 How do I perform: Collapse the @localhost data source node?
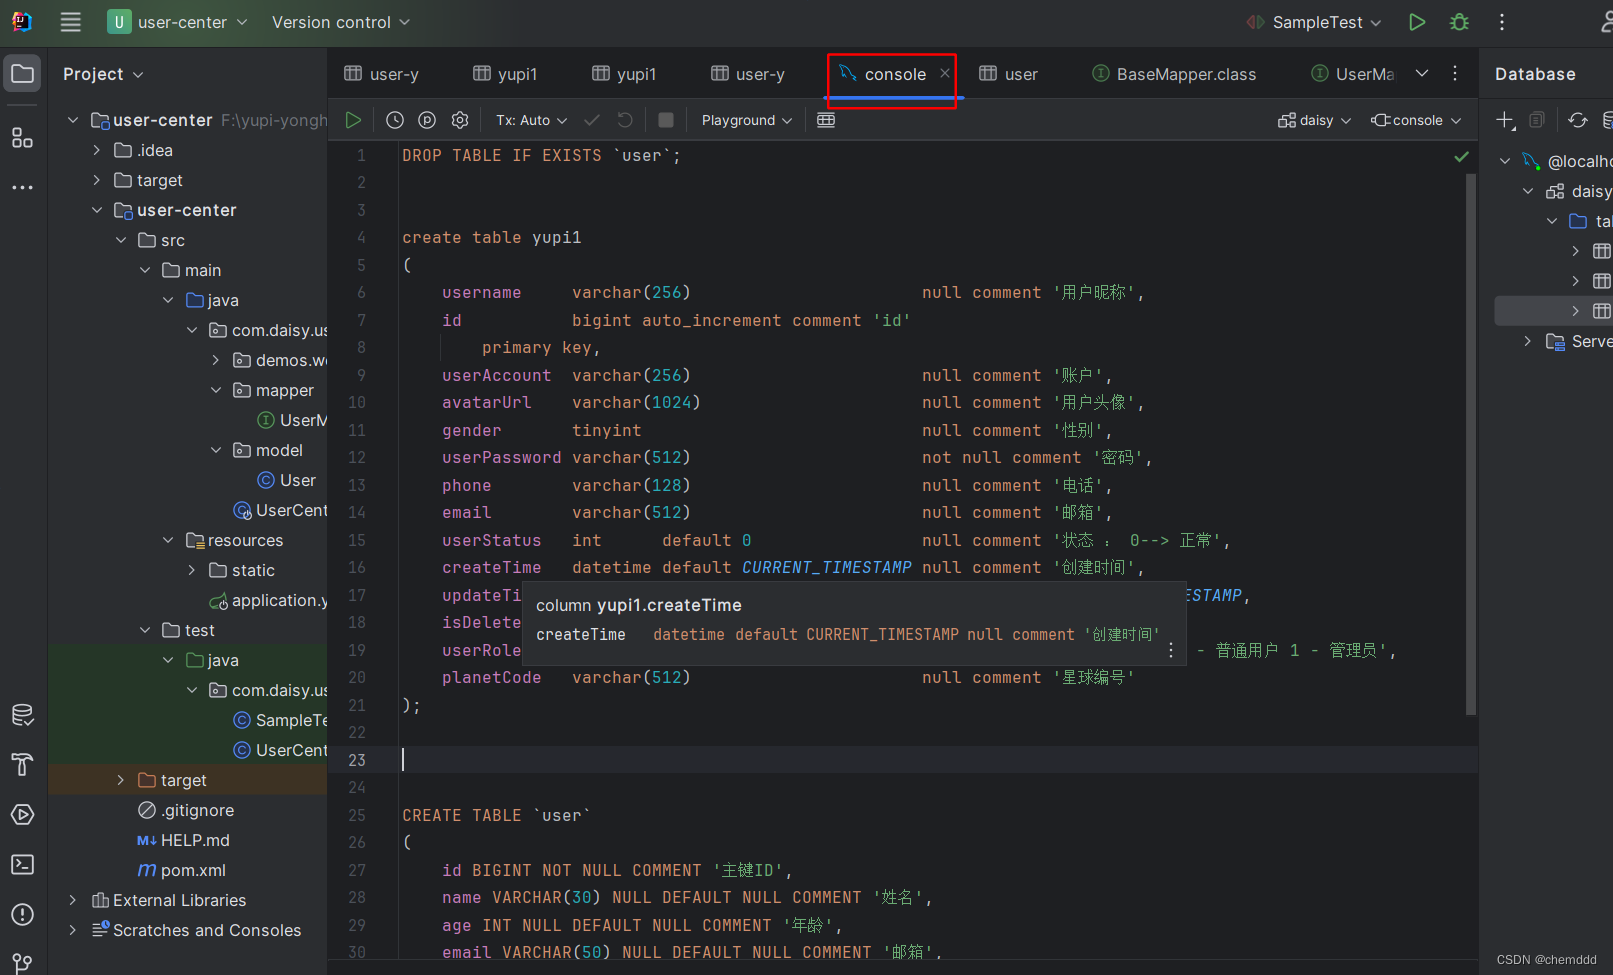[1505, 161]
